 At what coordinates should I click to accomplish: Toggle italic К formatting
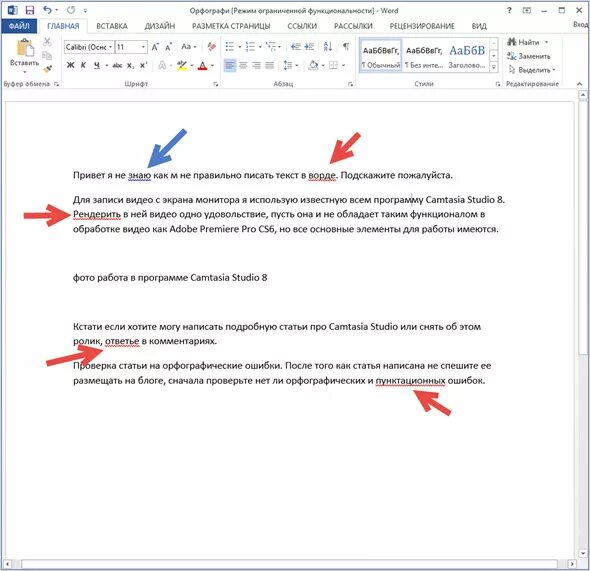pyautogui.click(x=83, y=65)
